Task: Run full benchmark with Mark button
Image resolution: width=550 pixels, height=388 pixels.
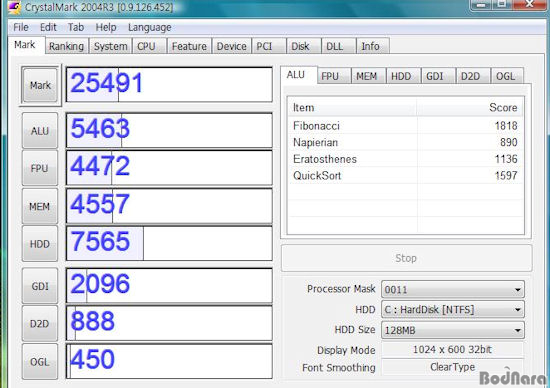Action: [x=40, y=85]
